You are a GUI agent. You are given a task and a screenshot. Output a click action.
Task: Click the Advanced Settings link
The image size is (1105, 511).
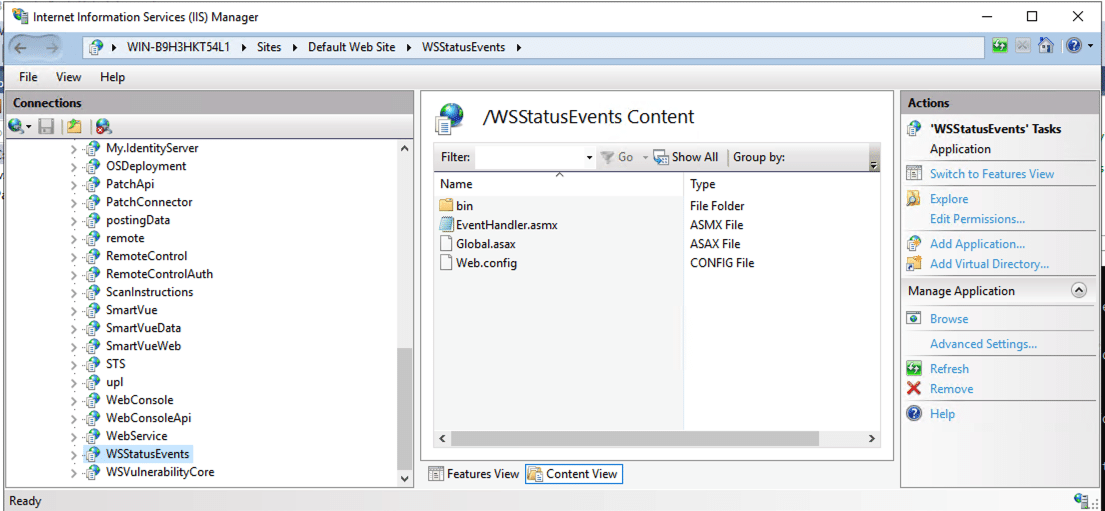tap(982, 344)
